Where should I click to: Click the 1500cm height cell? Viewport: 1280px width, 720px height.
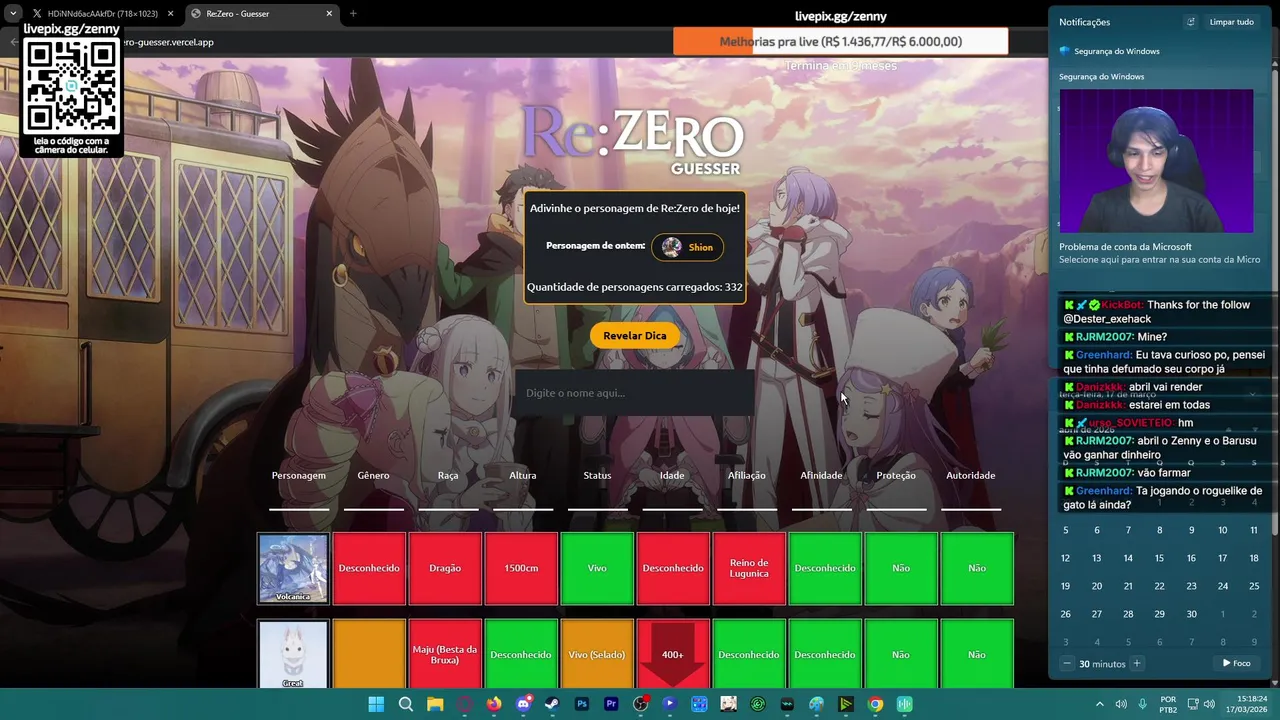521,568
